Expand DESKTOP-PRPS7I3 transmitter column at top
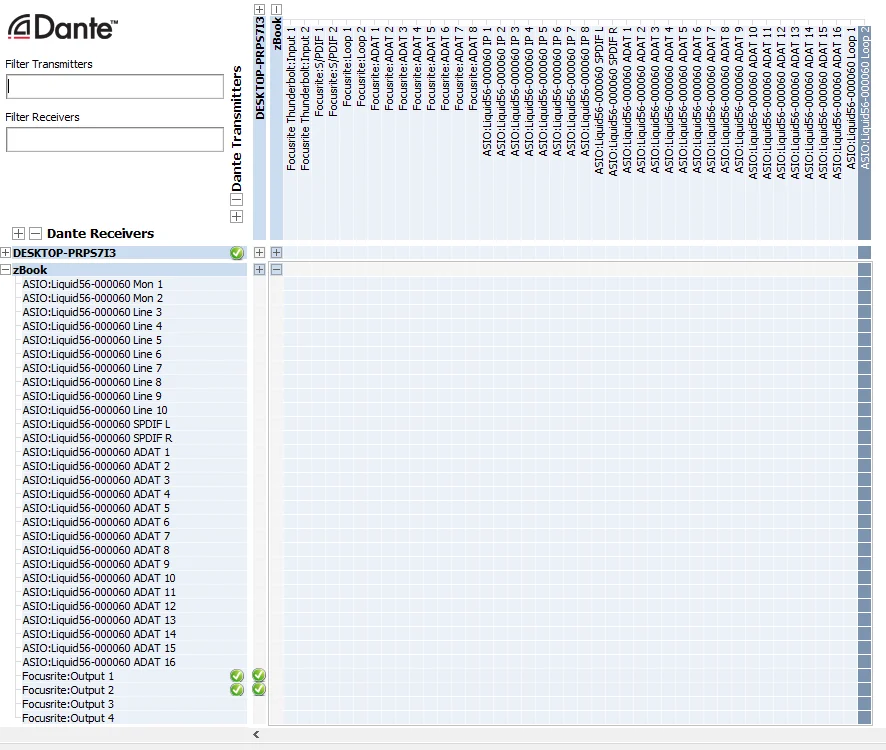The height and width of the screenshot is (750, 886). (x=259, y=9)
